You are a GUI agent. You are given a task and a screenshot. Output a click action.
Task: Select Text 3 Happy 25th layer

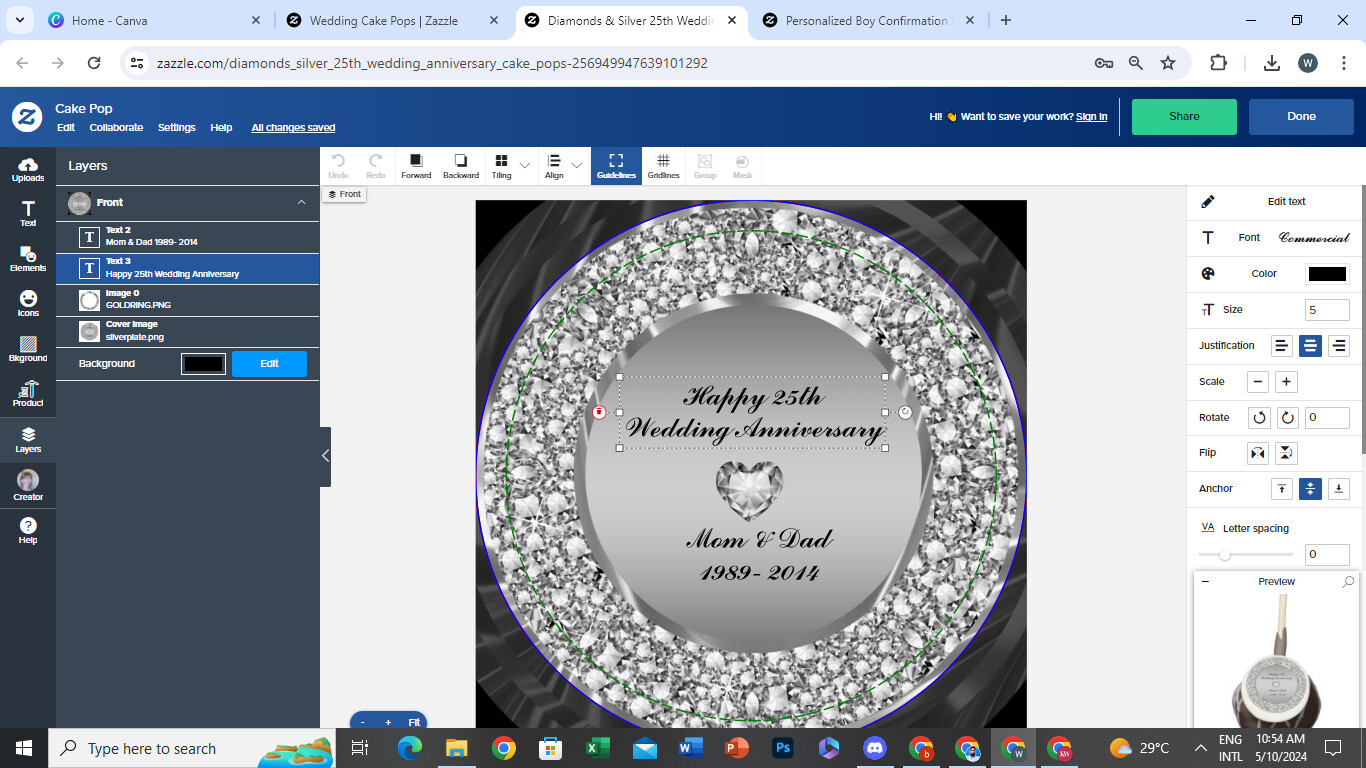click(188, 268)
